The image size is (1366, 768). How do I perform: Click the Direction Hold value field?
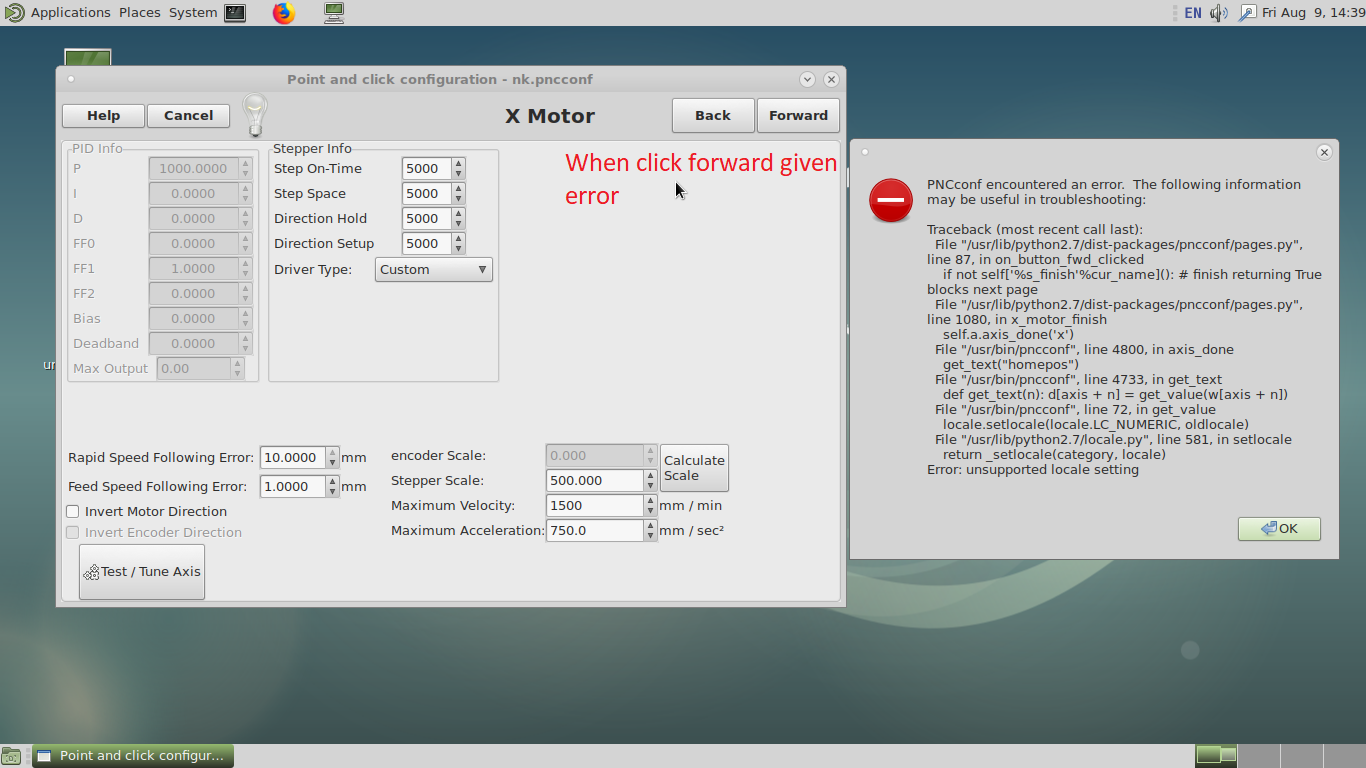click(426, 218)
